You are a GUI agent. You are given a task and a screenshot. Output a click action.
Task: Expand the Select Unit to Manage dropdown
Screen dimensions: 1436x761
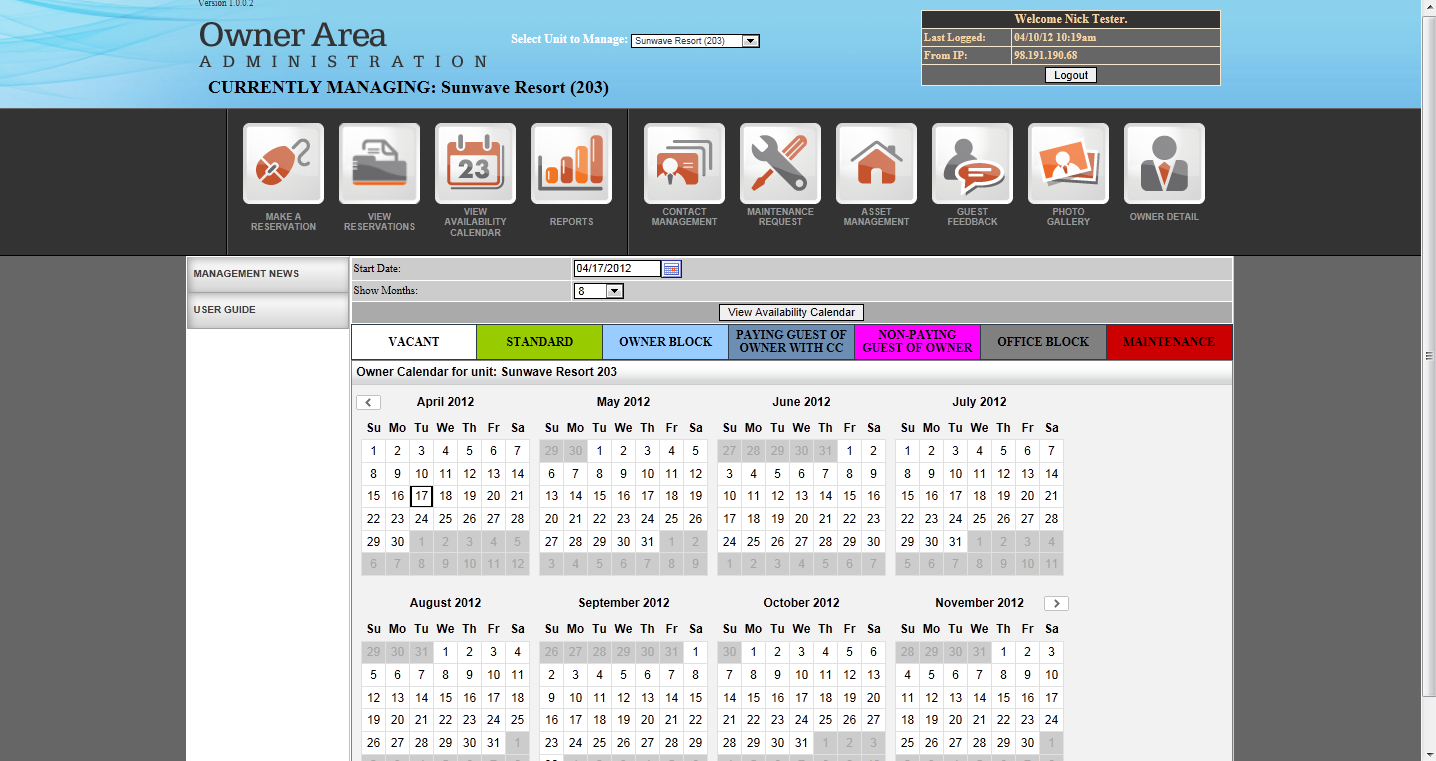(x=696, y=41)
